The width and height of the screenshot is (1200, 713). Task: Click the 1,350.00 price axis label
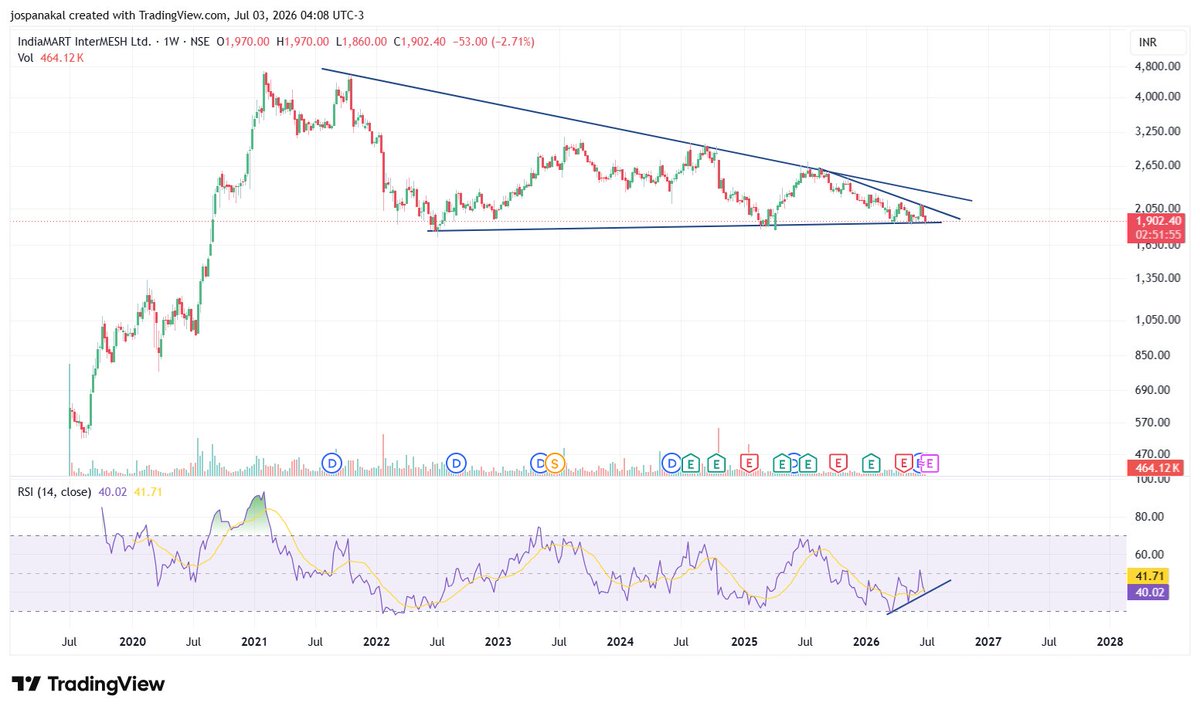[x=1156, y=278]
